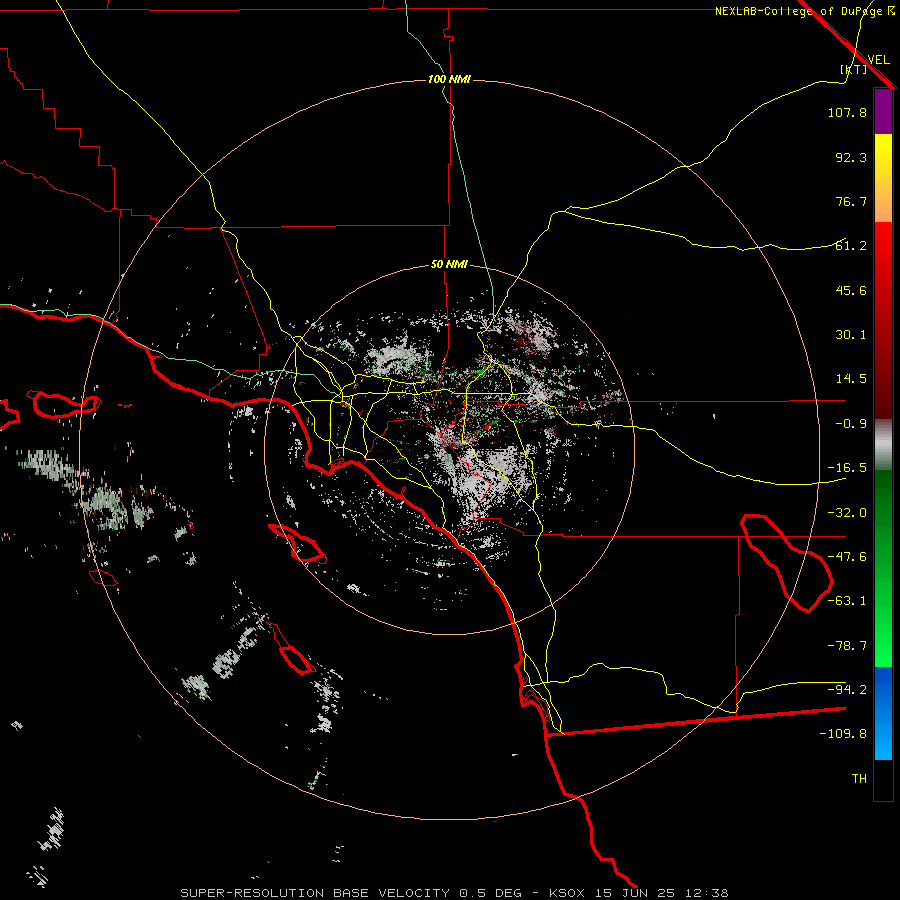Click the VEL legend title
This screenshot has height=900, width=900.
pos(878,59)
